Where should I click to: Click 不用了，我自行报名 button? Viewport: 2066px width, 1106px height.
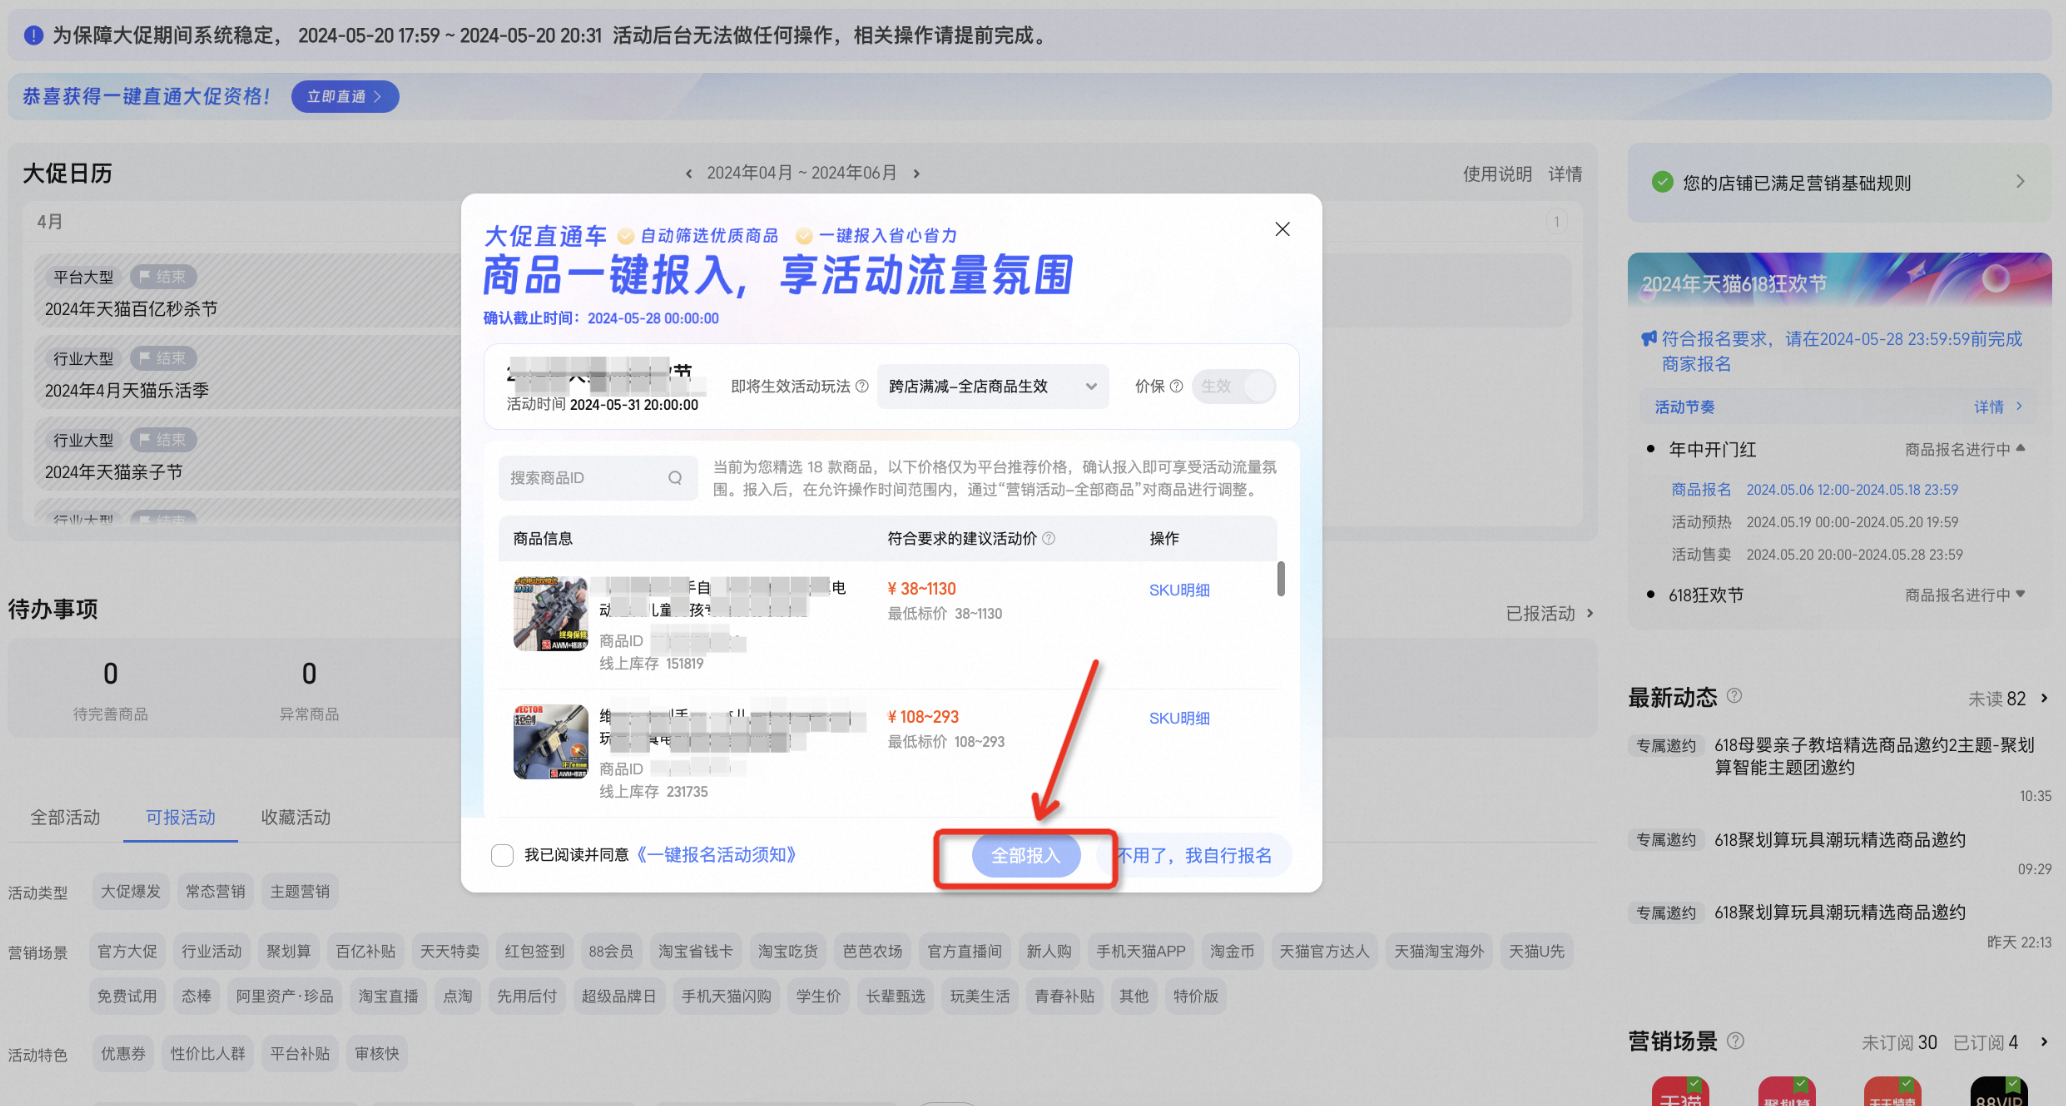pyautogui.click(x=1194, y=856)
